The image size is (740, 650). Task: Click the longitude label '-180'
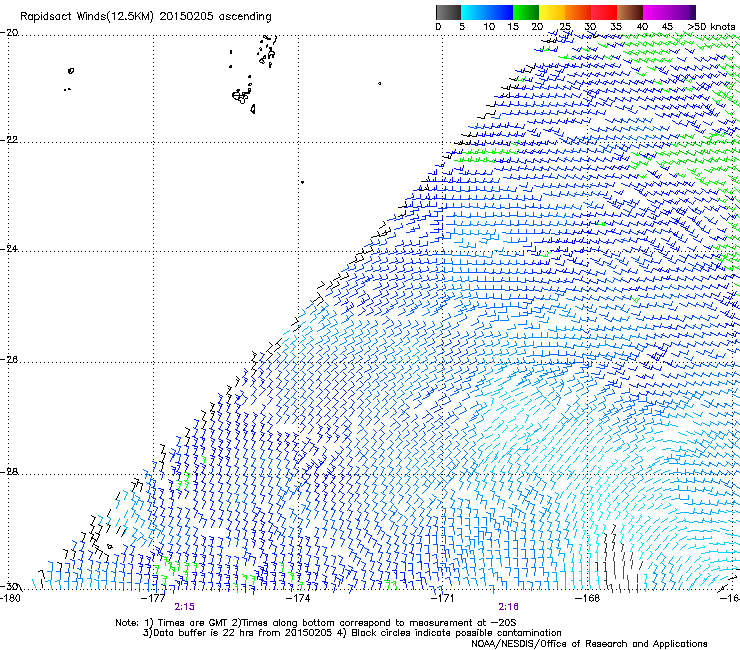point(10,598)
